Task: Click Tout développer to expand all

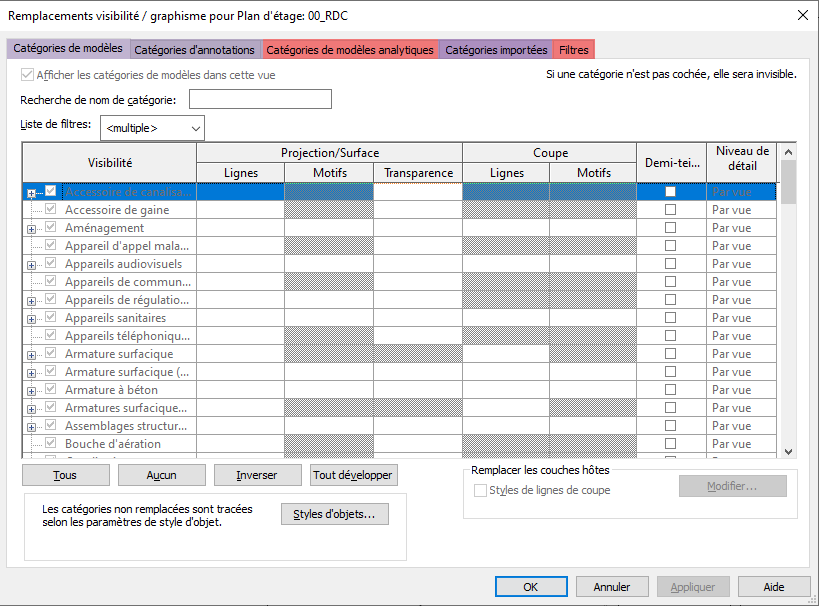Action: pyautogui.click(x=353, y=475)
